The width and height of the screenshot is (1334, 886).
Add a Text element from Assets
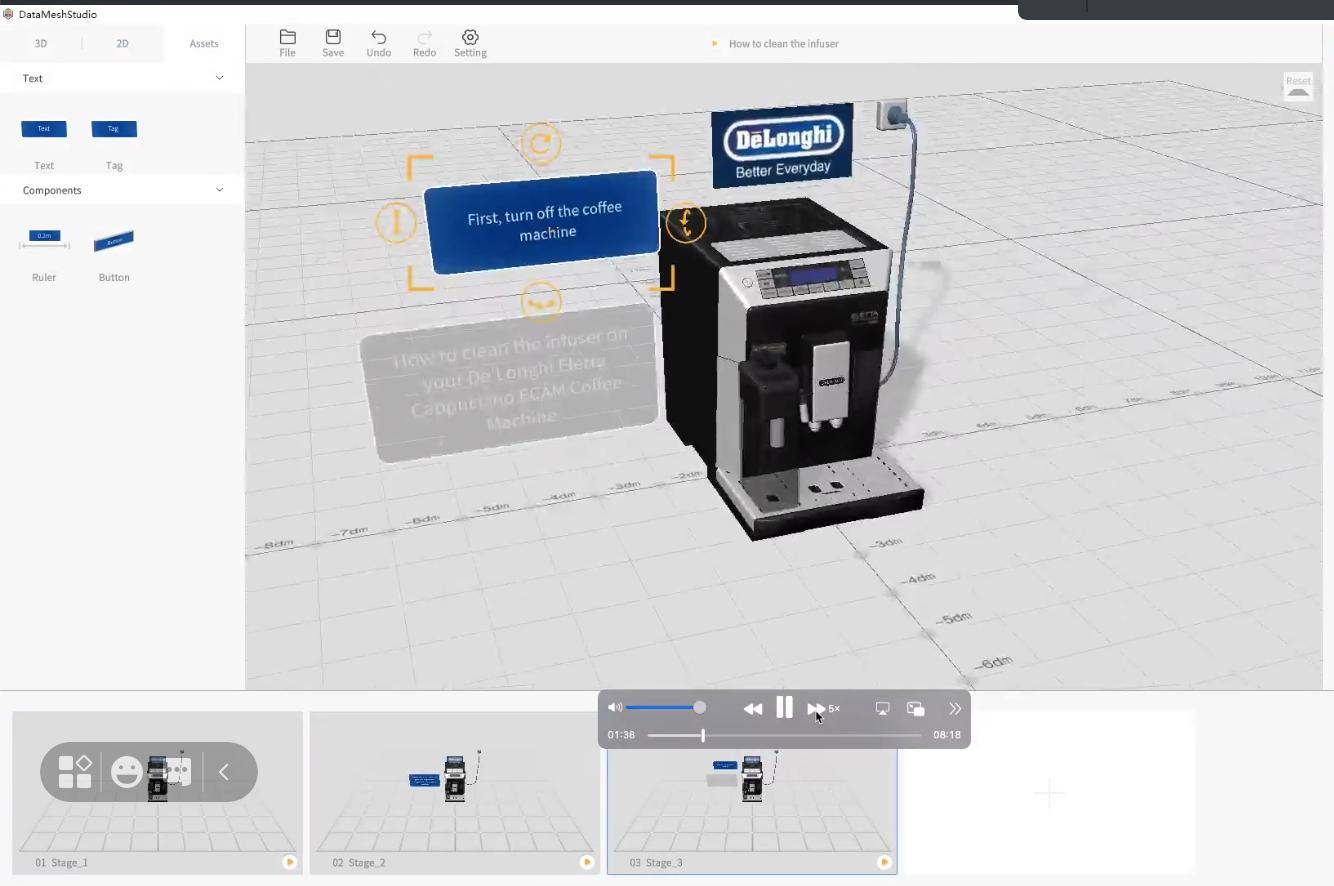pos(44,129)
